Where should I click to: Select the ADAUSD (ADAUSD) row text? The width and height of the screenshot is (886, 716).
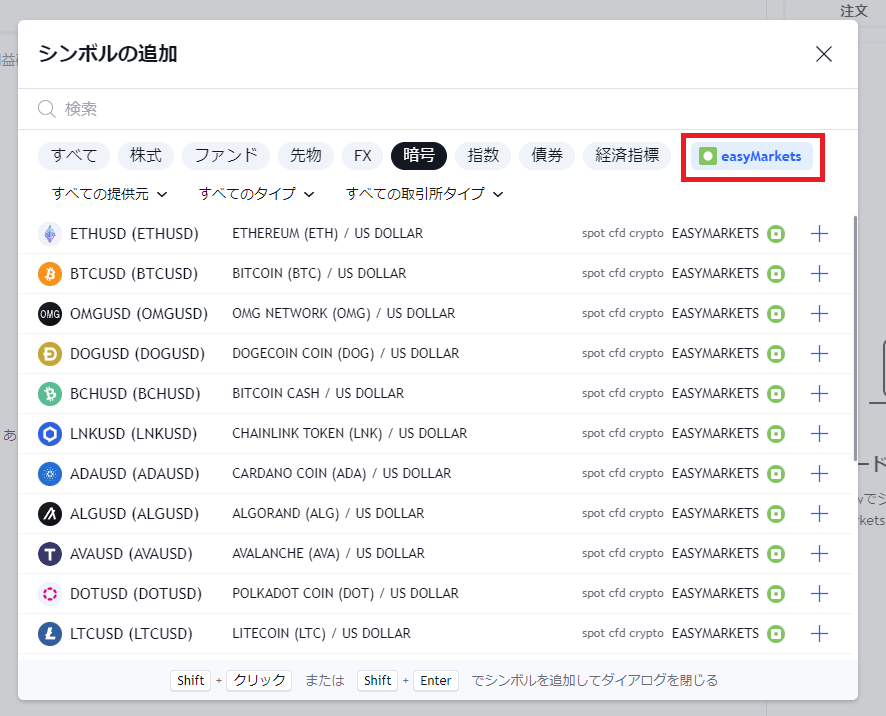[134, 474]
